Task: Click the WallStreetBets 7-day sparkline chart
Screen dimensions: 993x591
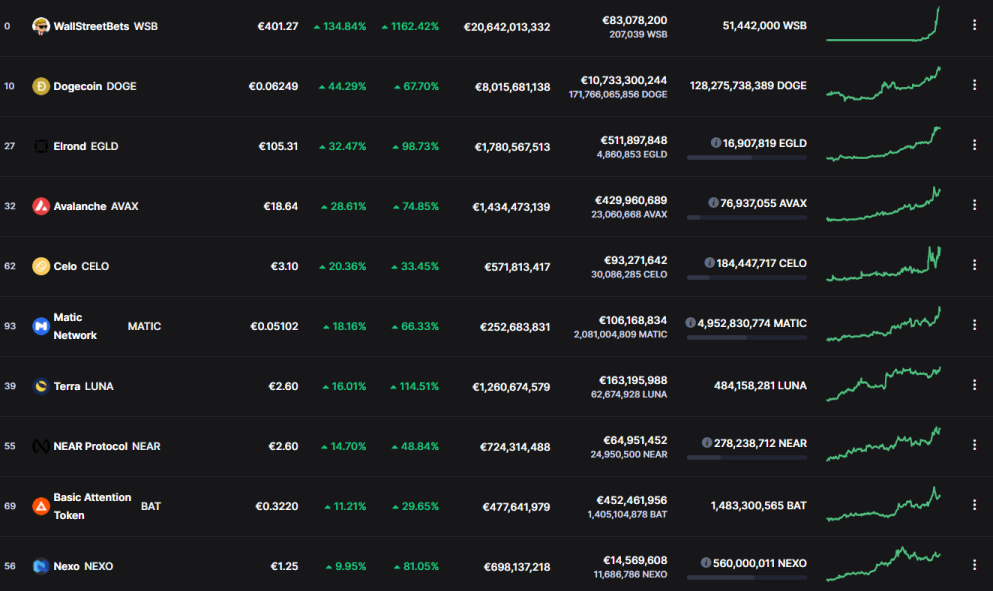Action: pyautogui.click(x=883, y=24)
